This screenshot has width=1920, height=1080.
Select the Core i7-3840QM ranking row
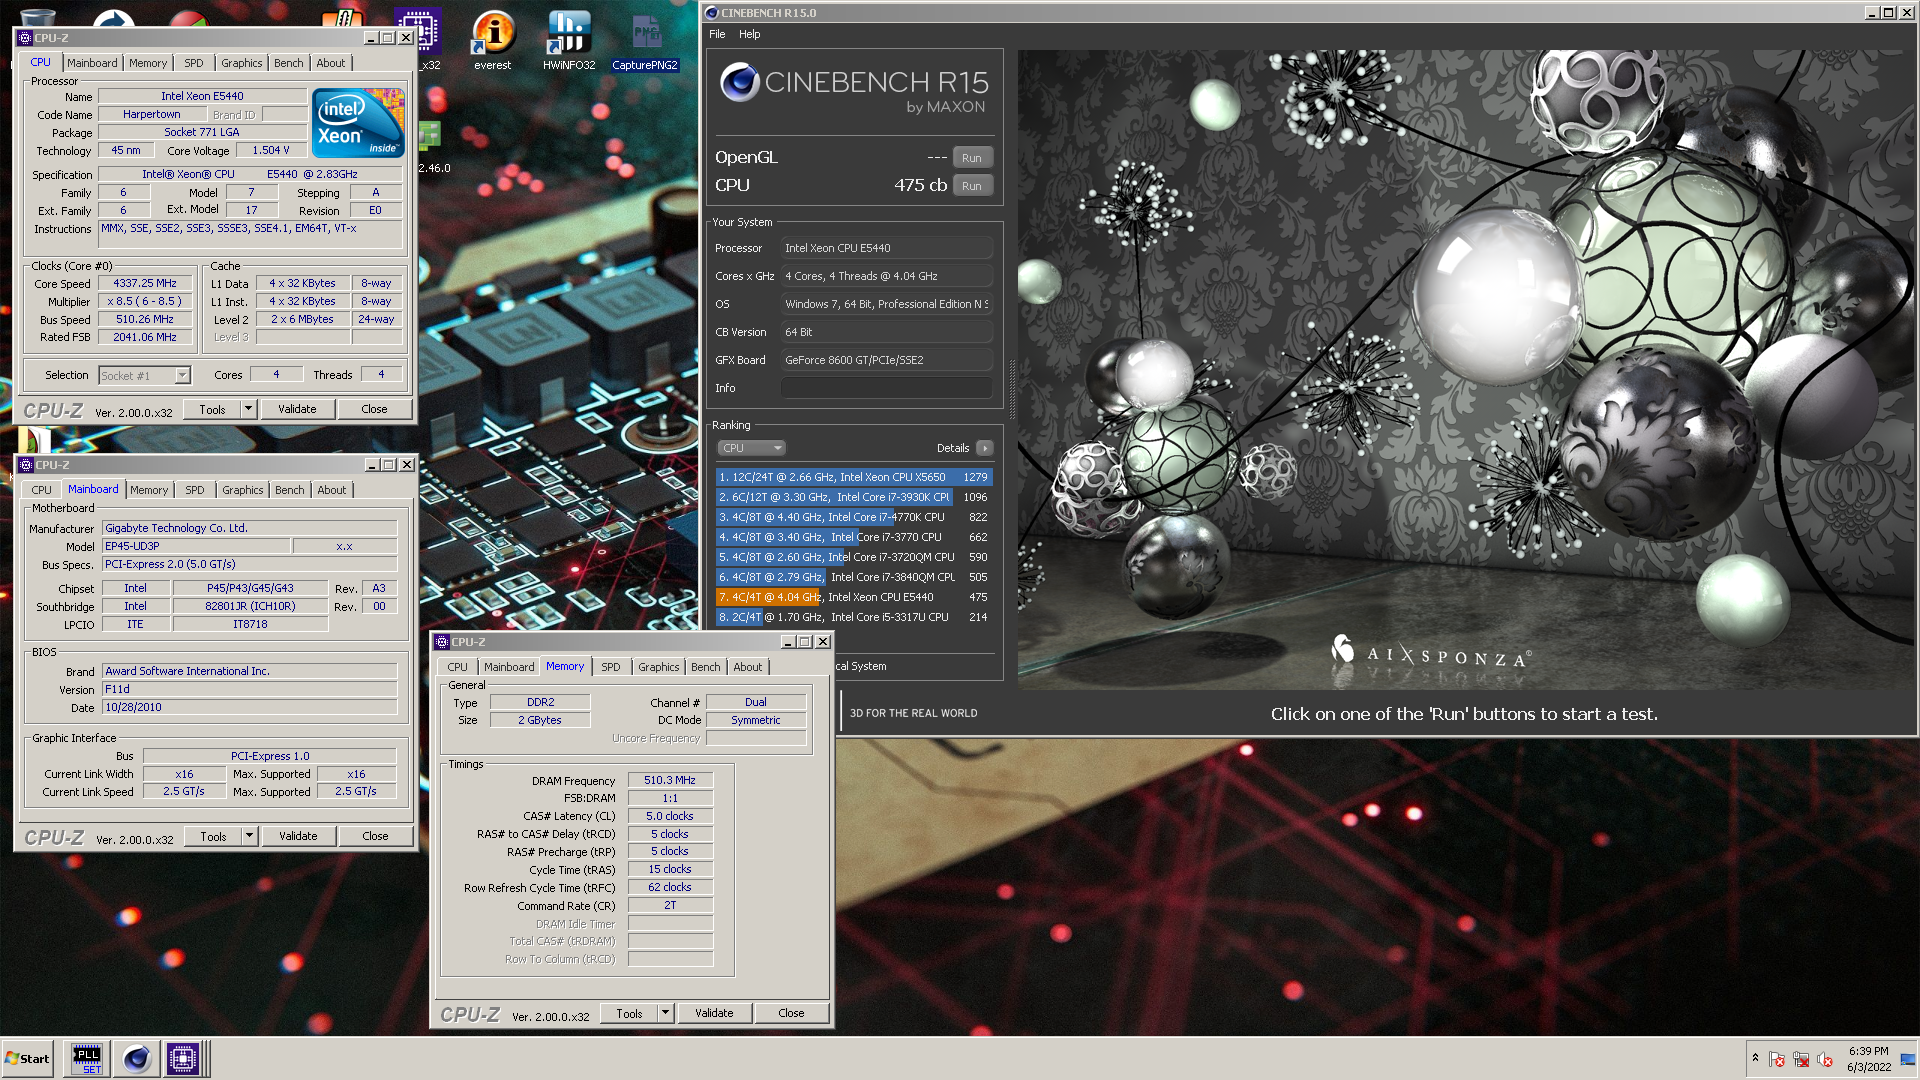pyautogui.click(x=854, y=577)
